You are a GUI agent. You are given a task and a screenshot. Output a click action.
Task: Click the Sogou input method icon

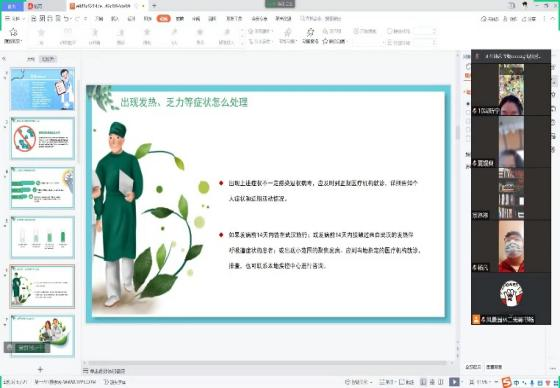pos(506,382)
